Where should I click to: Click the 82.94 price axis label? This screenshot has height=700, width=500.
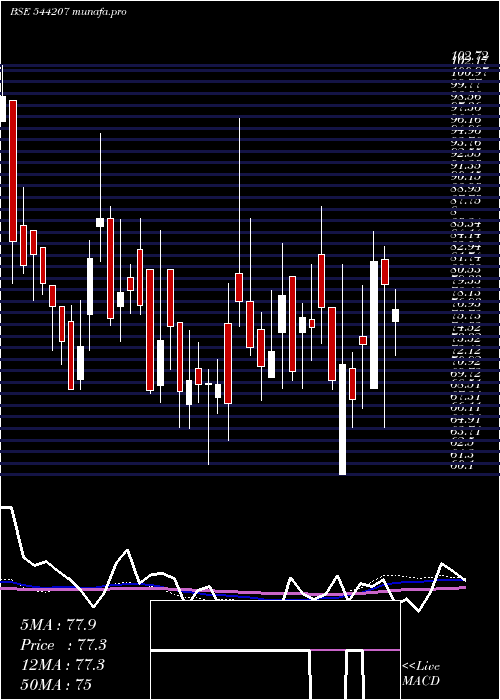tap(467, 246)
